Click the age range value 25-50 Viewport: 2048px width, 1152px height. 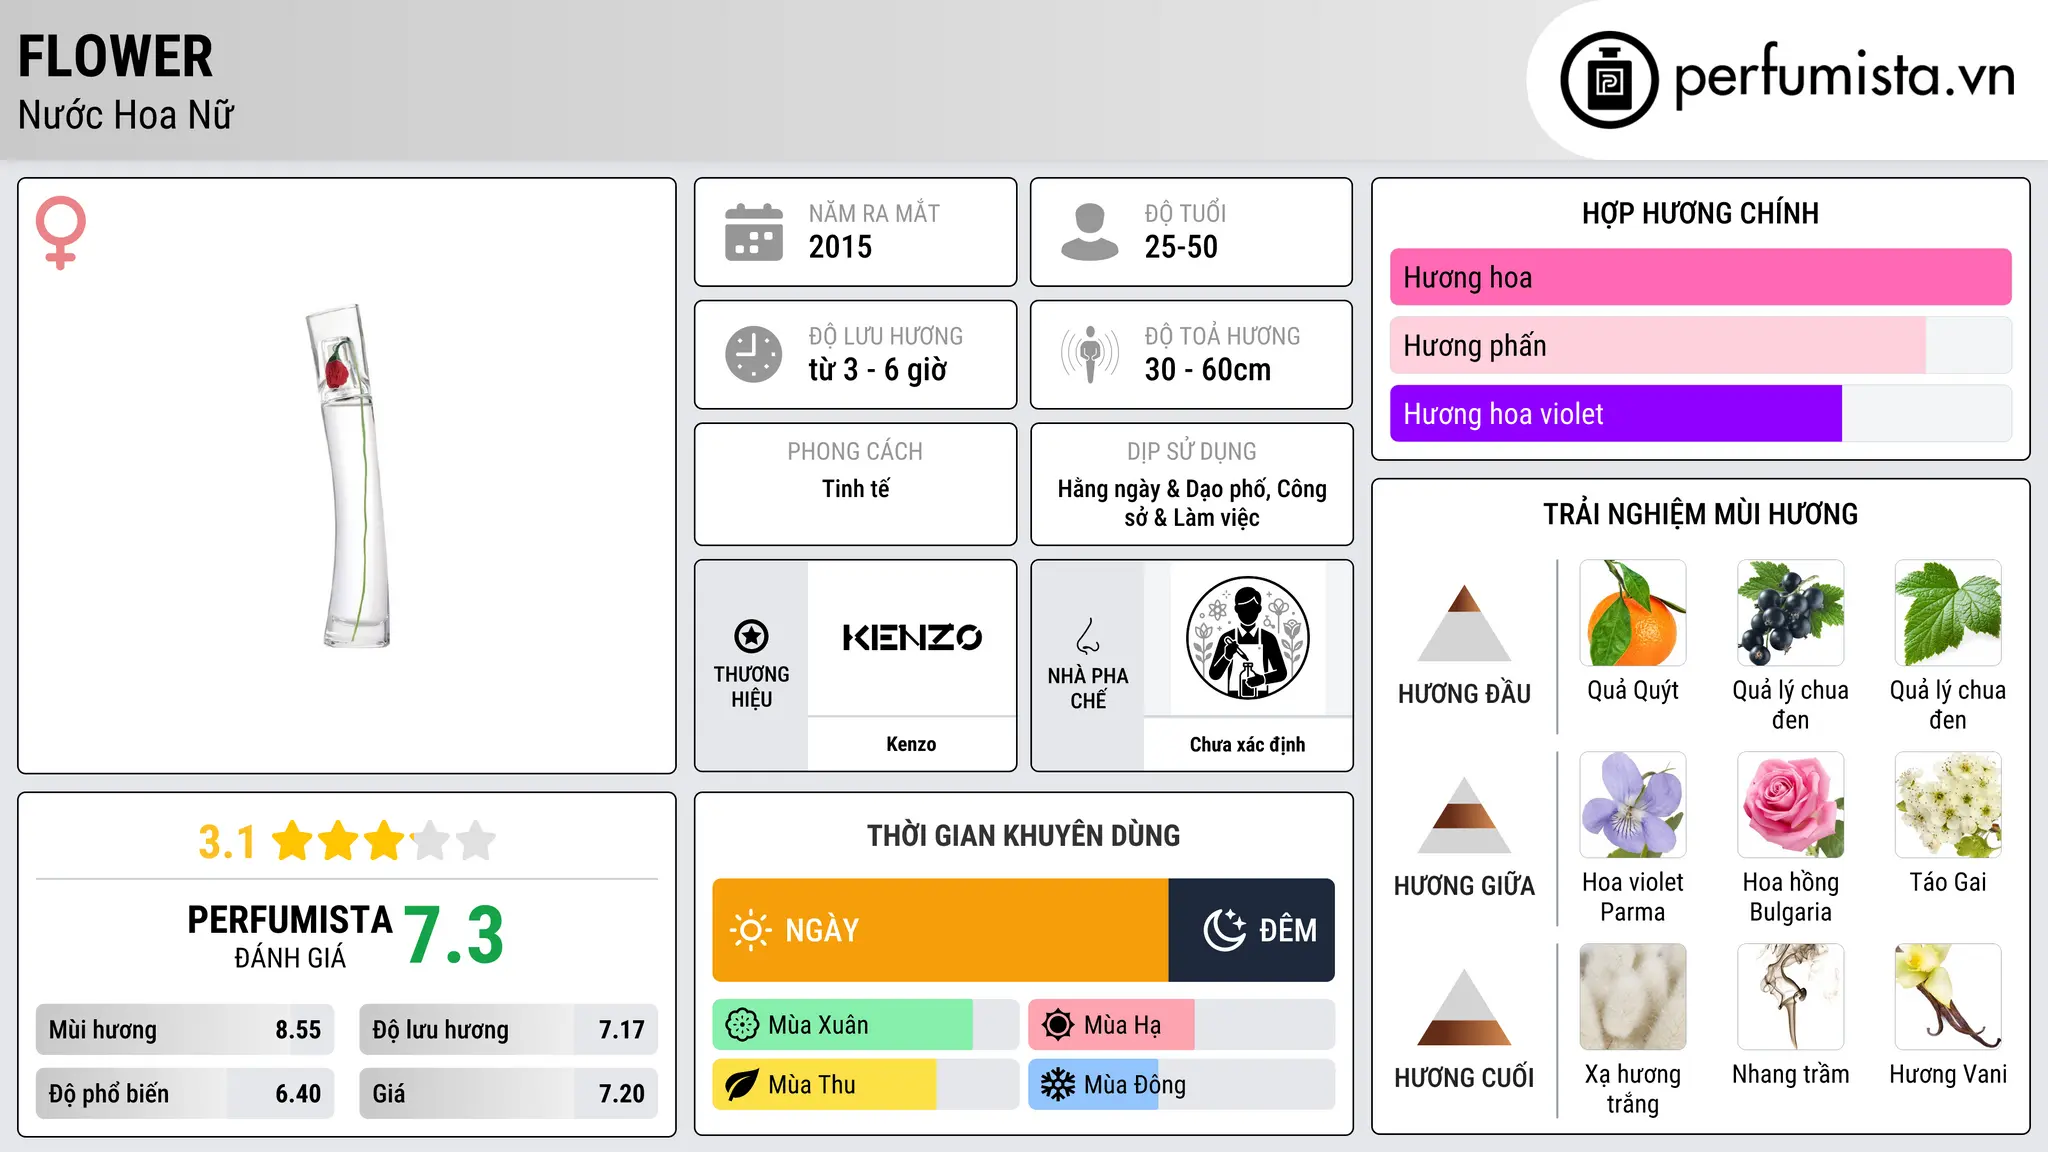pyautogui.click(x=1181, y=247)
